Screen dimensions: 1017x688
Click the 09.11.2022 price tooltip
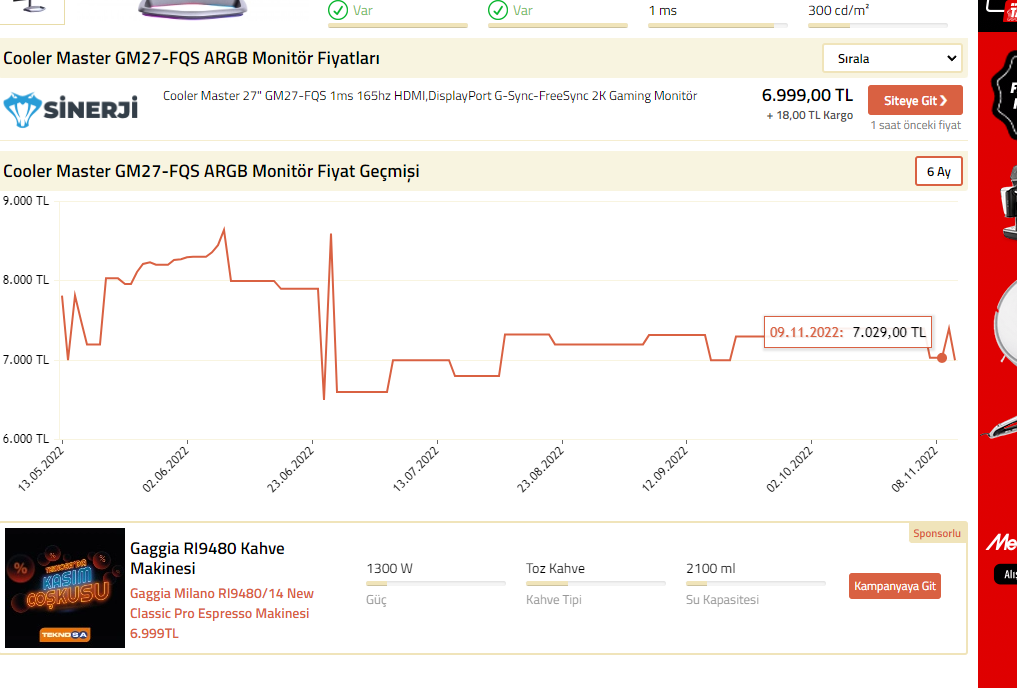click(848, 332)
